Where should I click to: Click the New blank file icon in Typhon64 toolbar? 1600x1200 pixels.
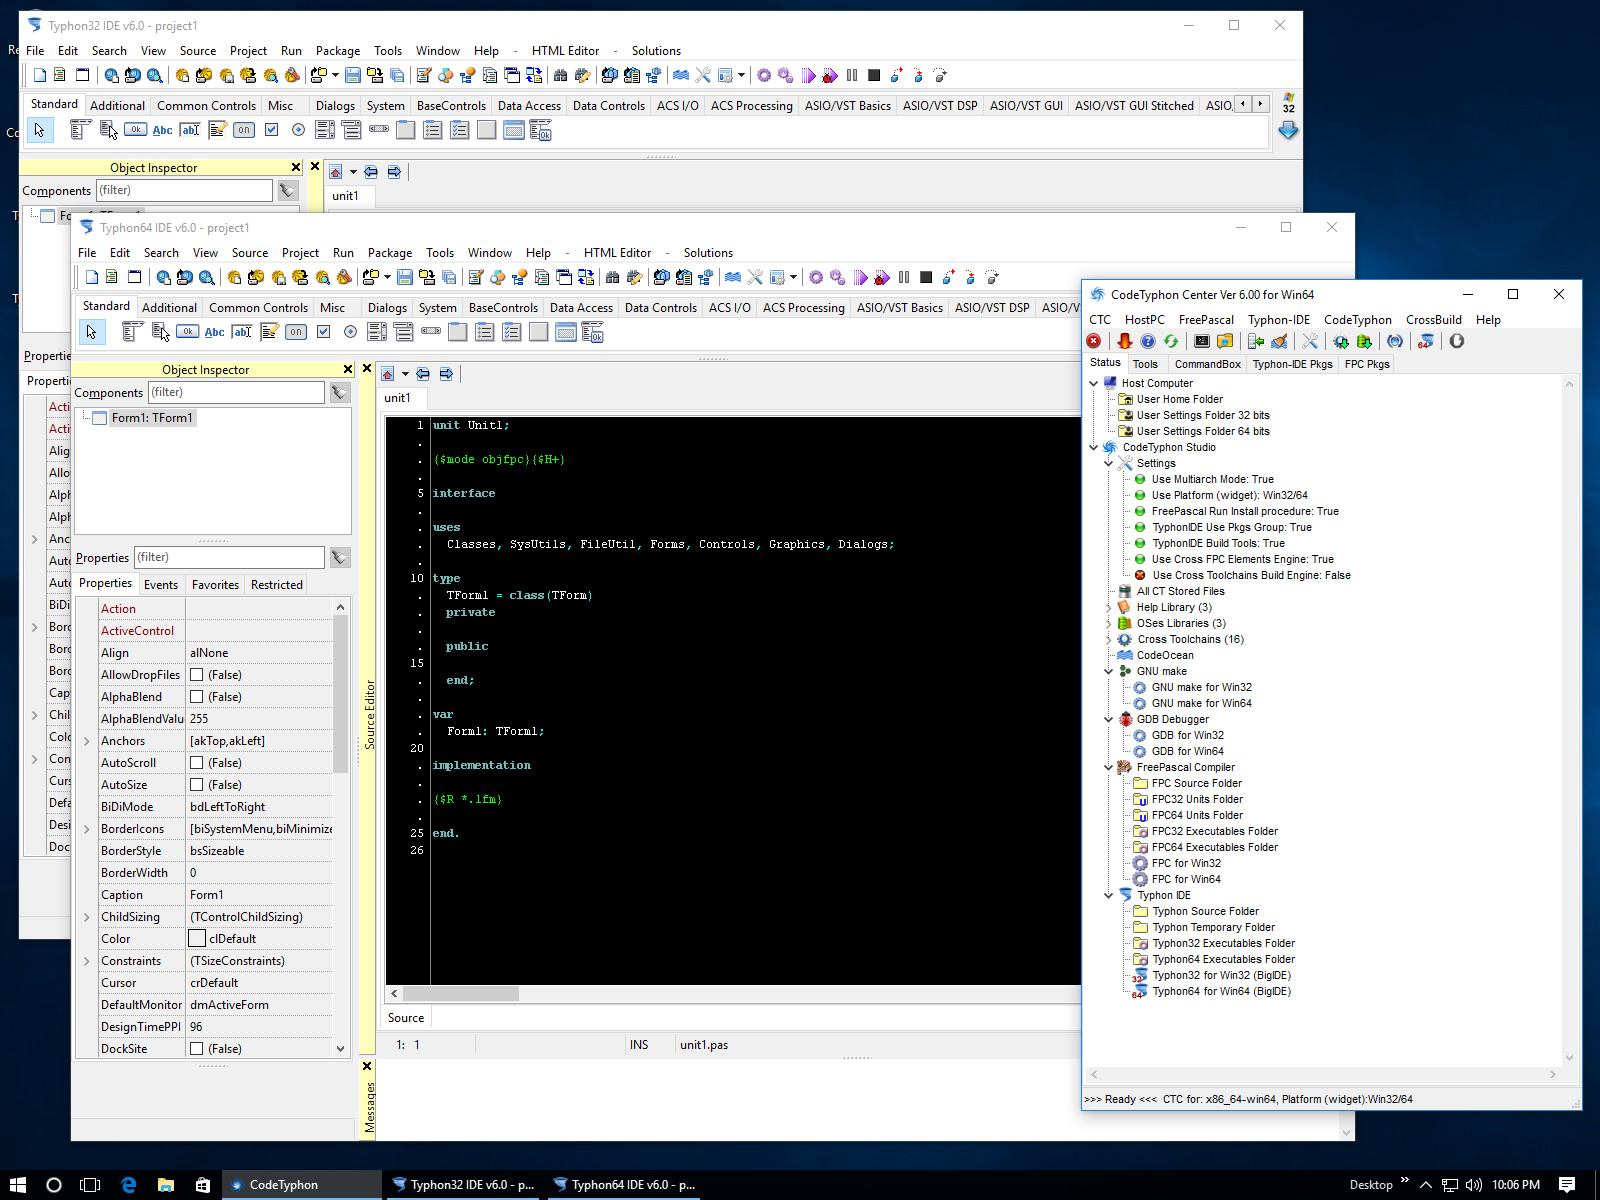pos(92,278)
